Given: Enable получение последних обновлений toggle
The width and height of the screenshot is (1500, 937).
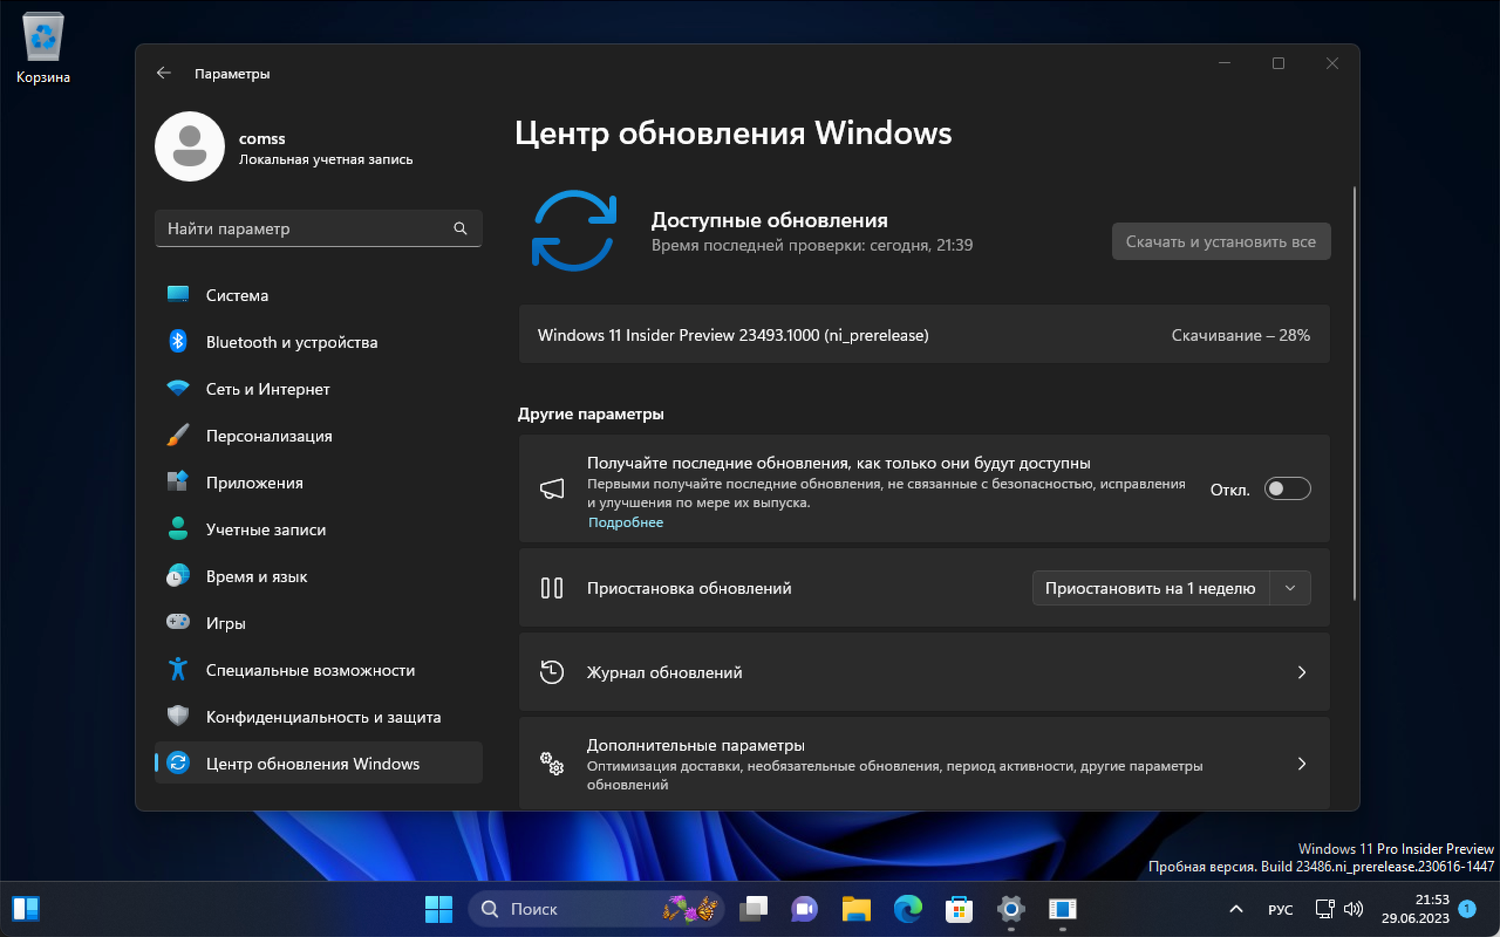Looking at the screenshot, I should pyautogui.click(x=1287, y=488).
